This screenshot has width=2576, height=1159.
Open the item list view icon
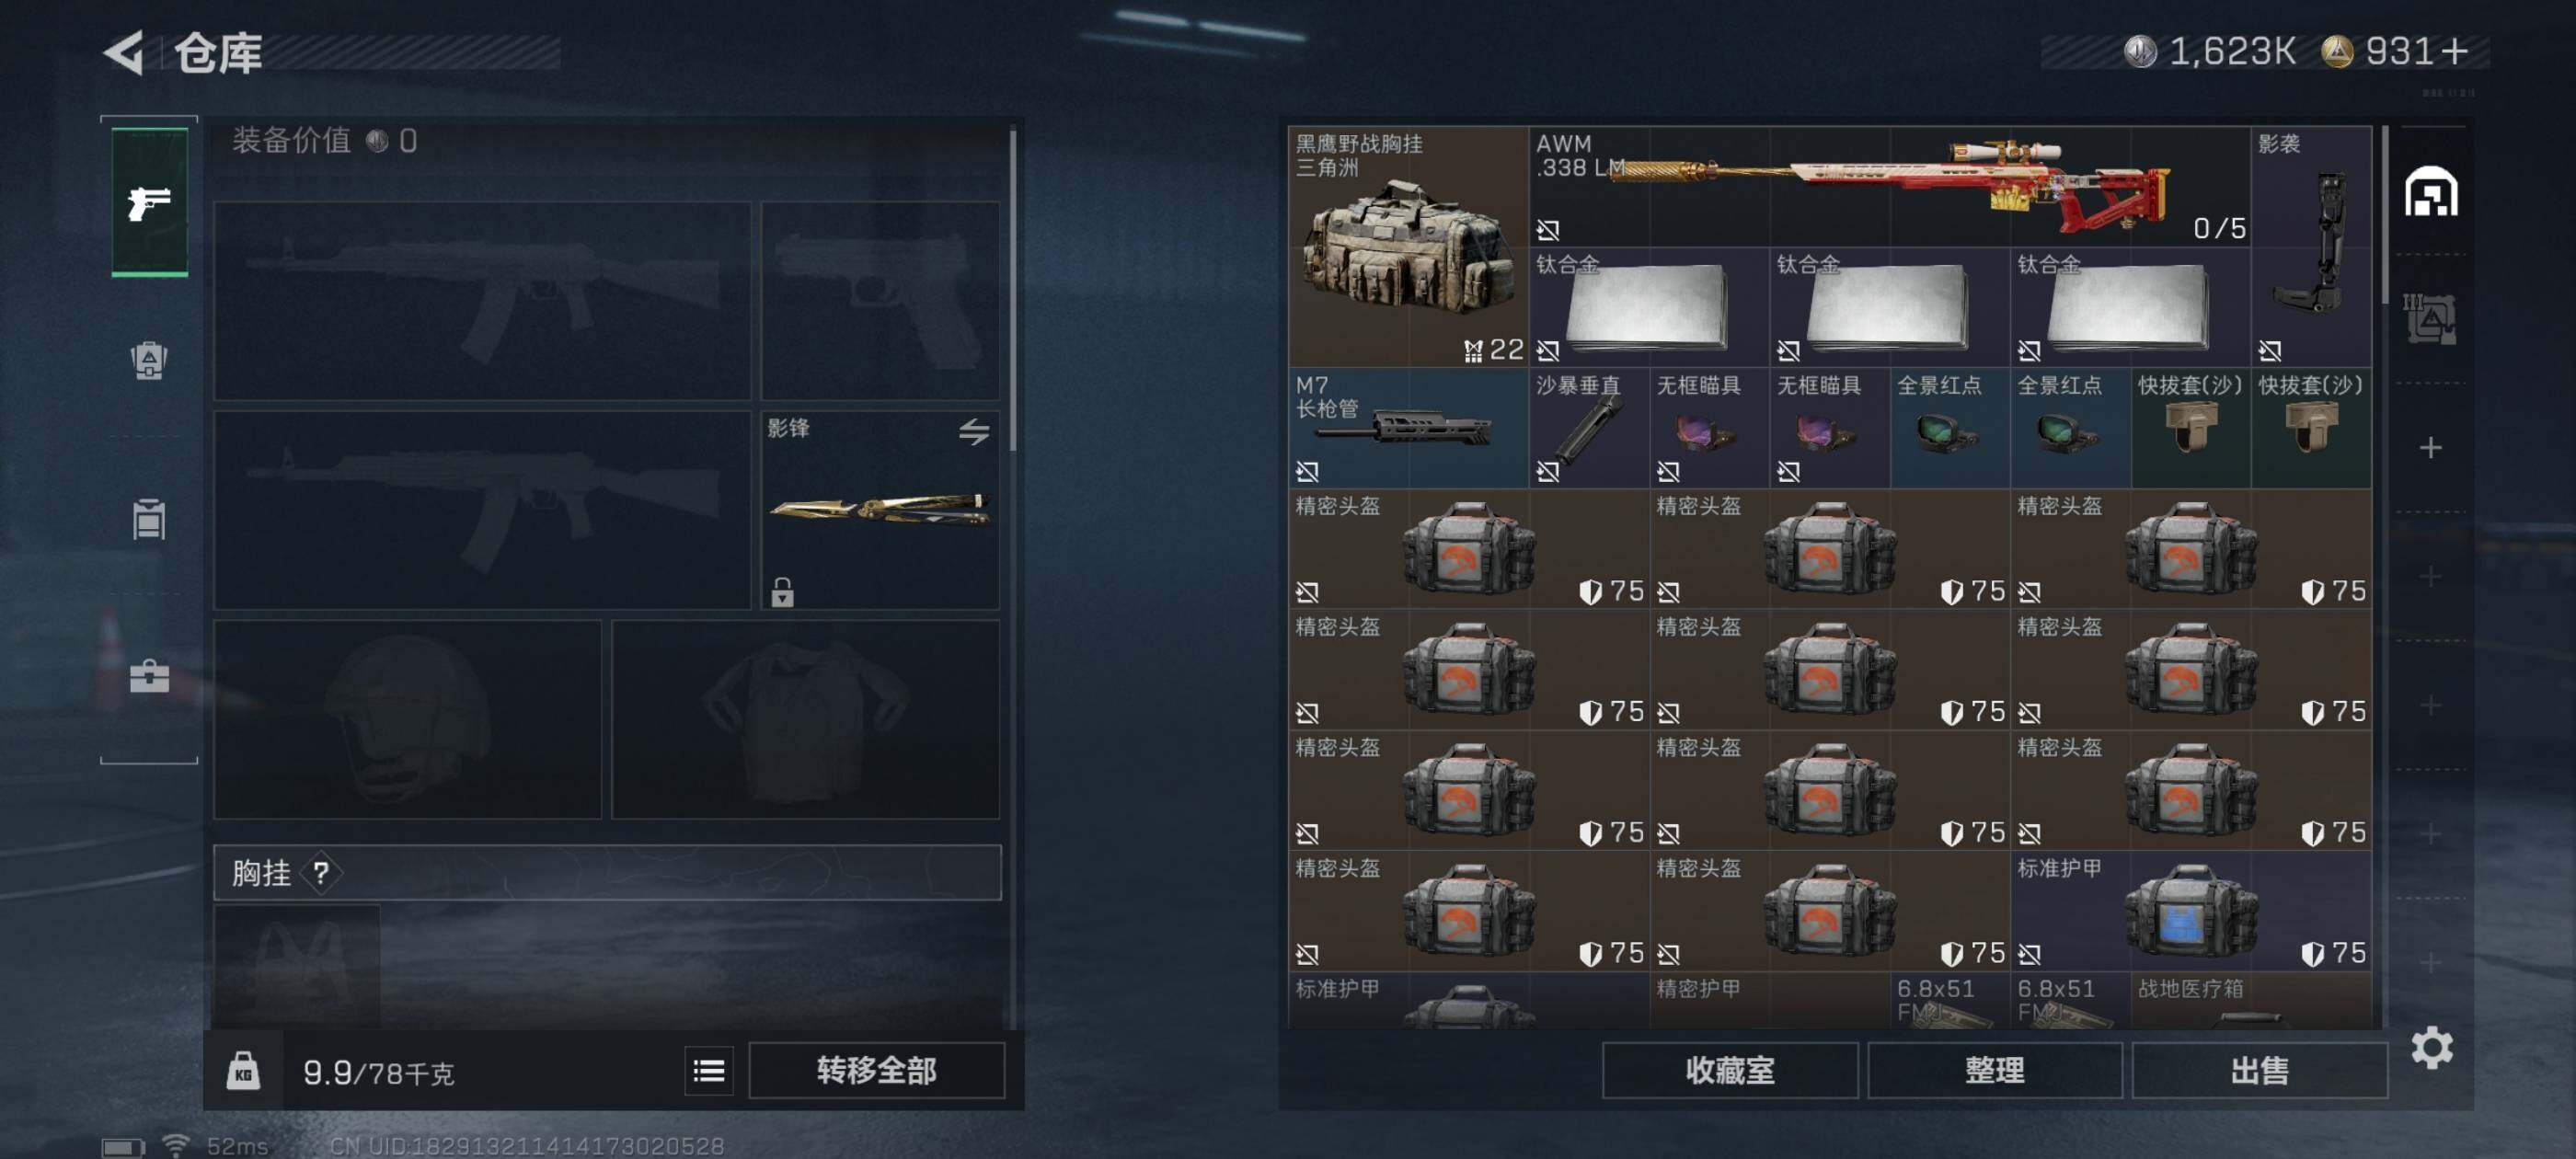(x=709, y=1070)
